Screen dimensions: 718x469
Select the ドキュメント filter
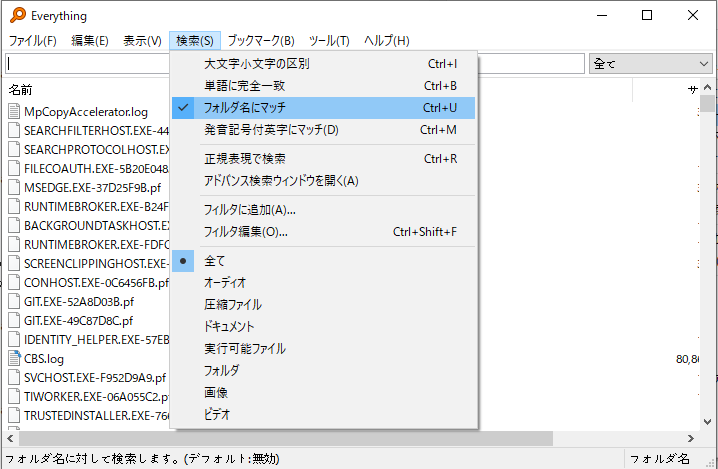click(323, 327)
